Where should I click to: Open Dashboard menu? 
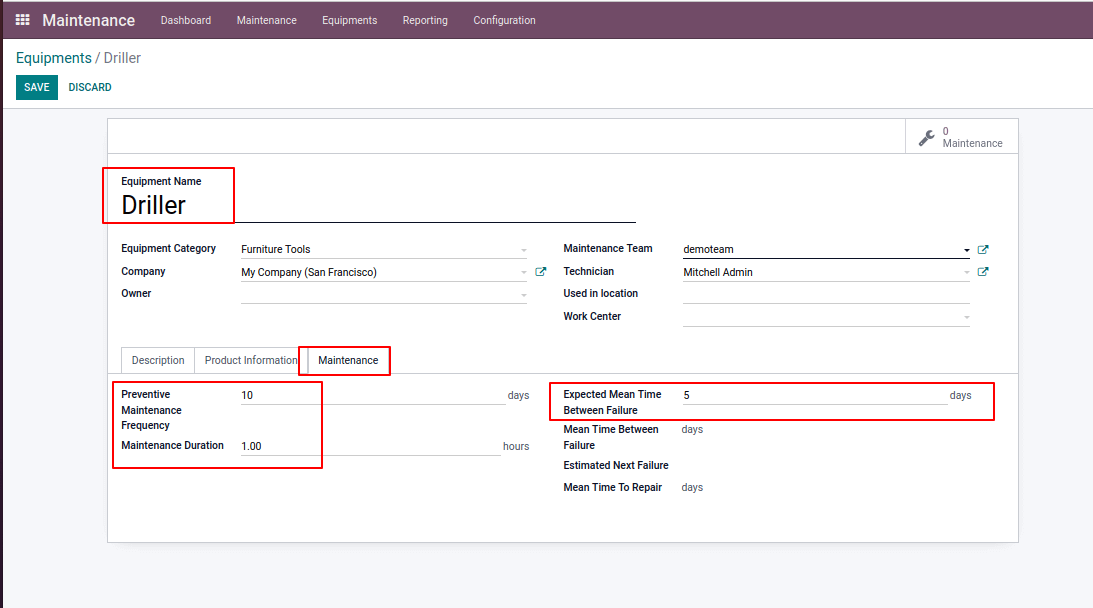[x=185, y=20]
